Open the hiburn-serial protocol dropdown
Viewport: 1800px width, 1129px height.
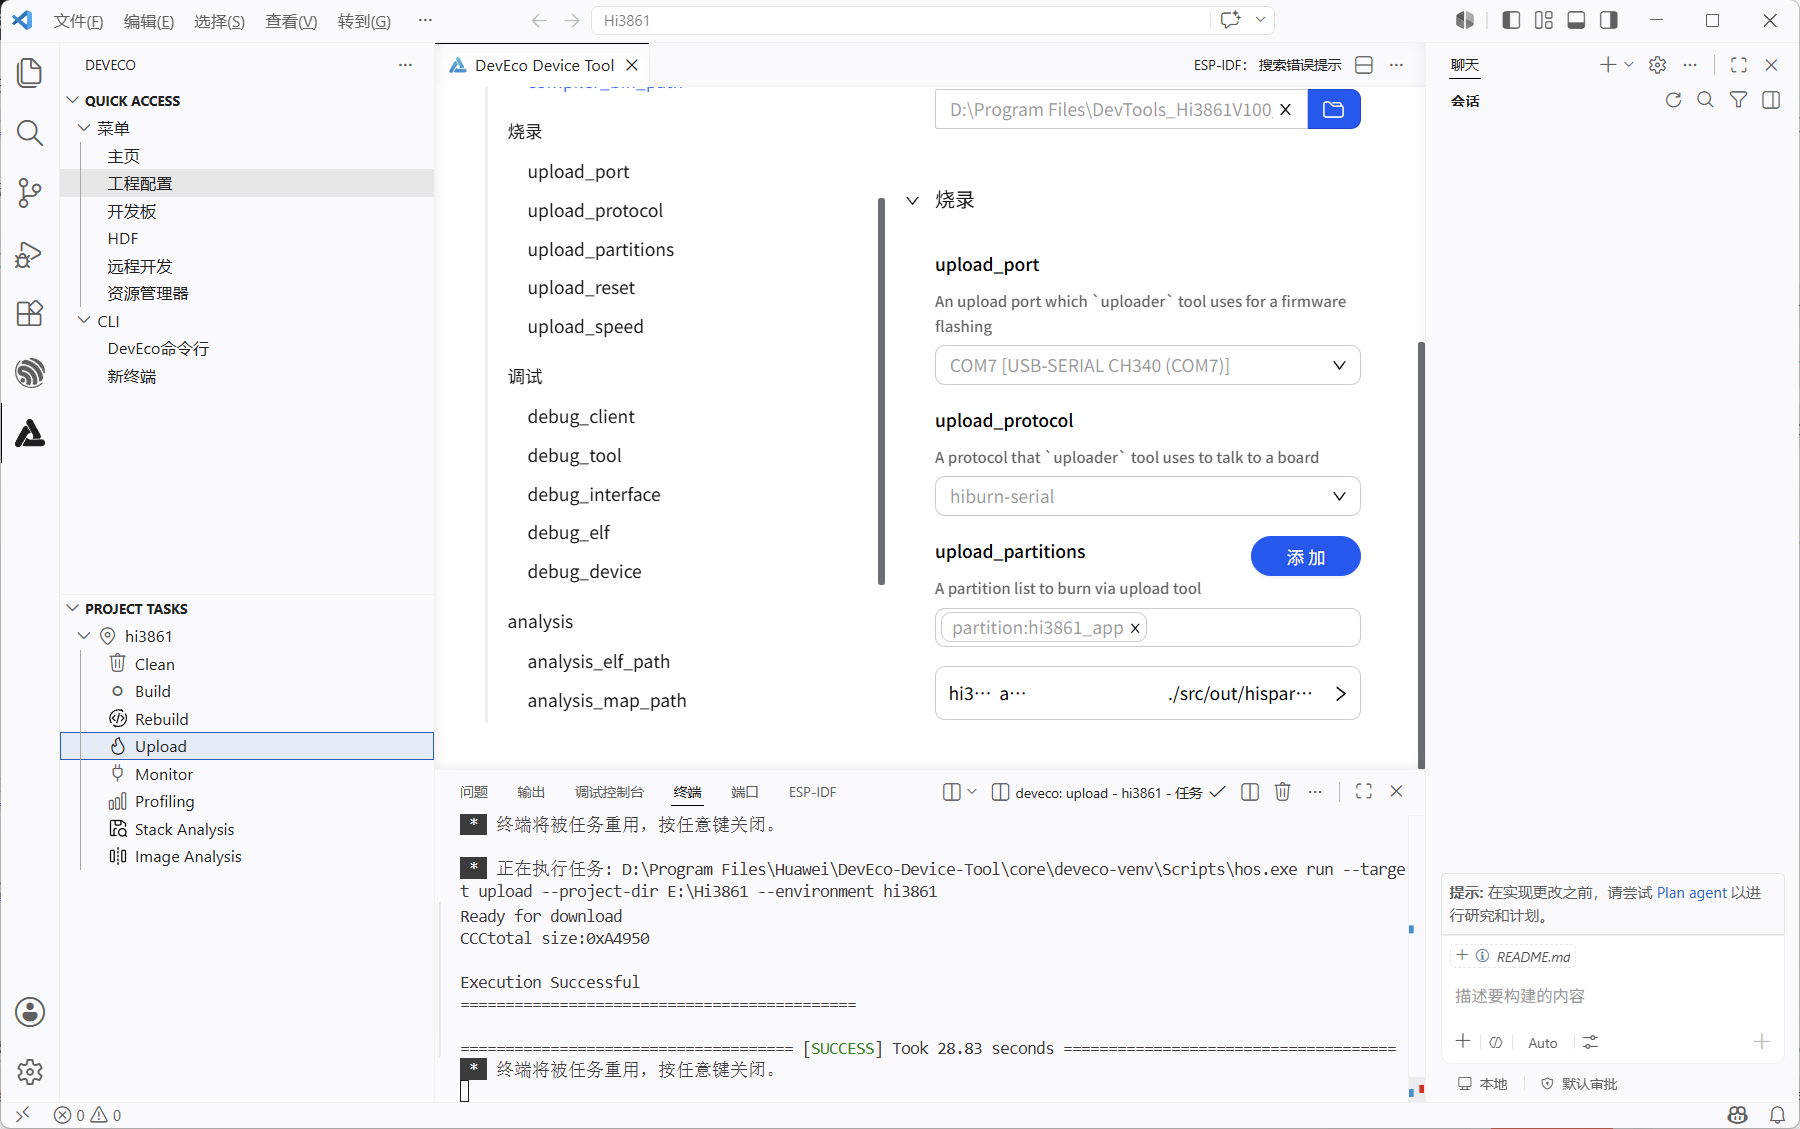[x=1147, y=496]
